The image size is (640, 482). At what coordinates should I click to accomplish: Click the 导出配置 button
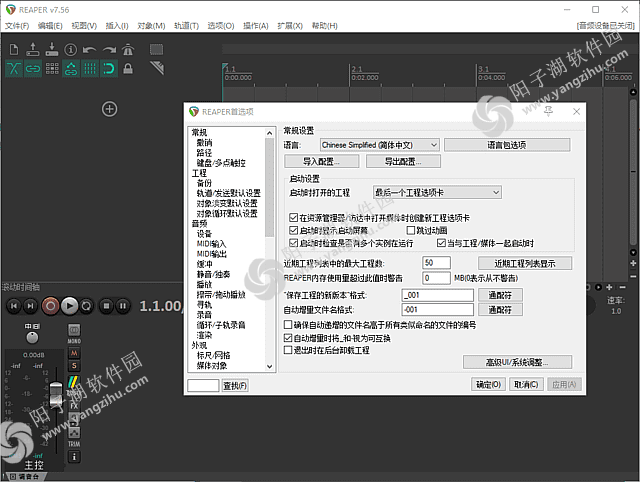pos(403,161)
